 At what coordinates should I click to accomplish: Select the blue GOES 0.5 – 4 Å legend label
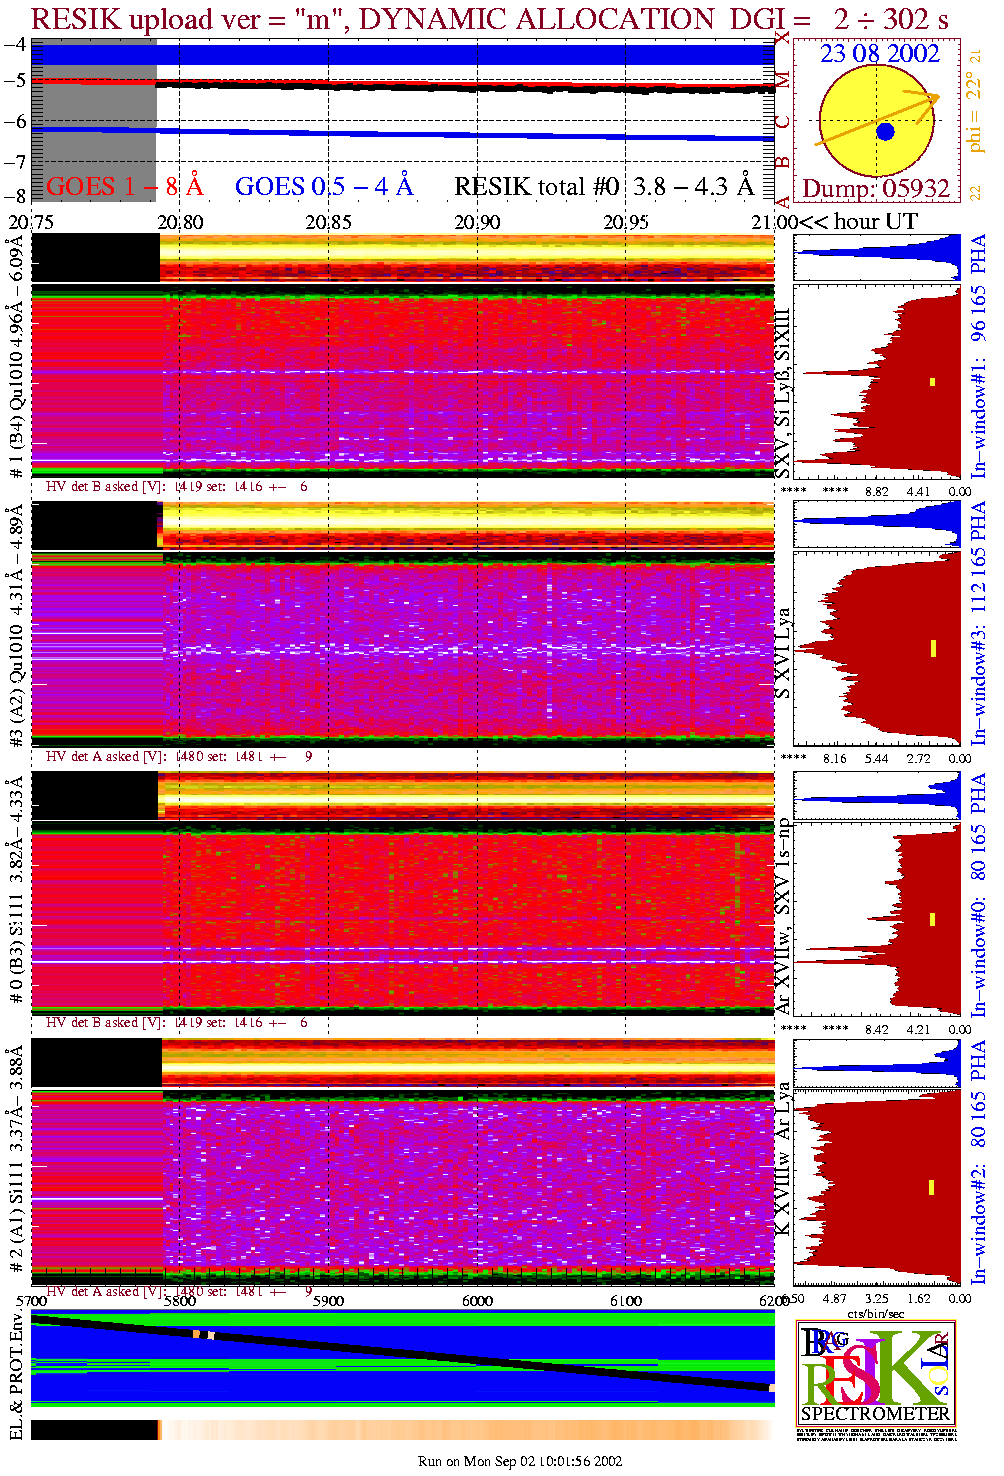(324, 186)
